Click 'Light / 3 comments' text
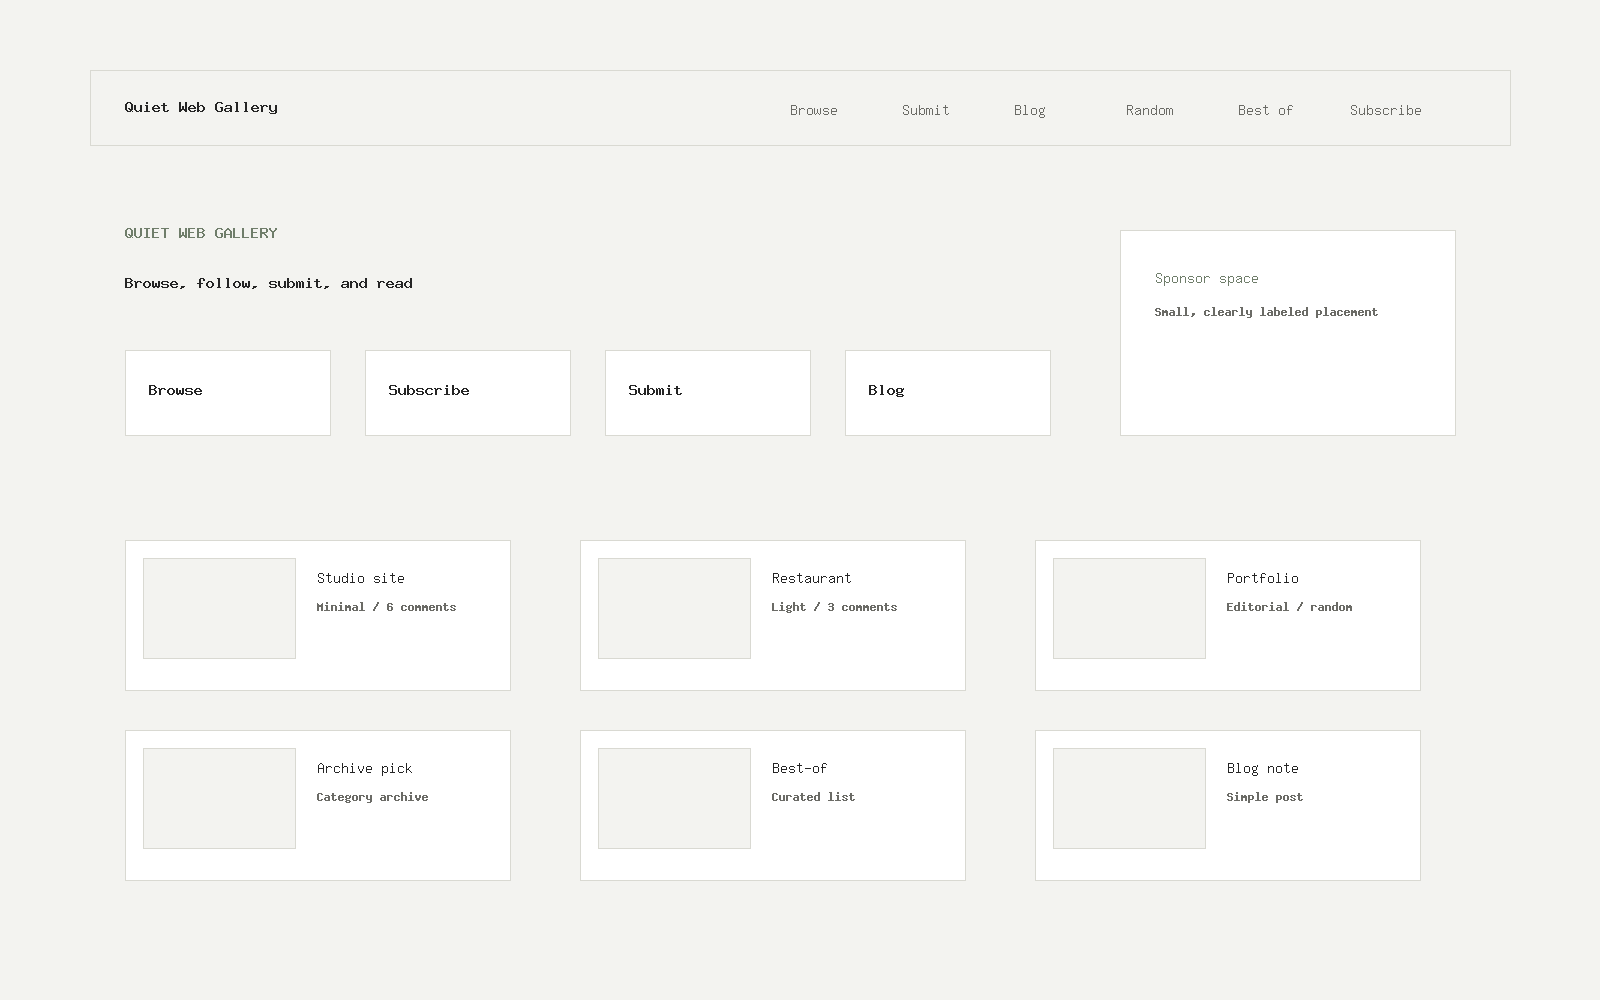 [834, 607]
